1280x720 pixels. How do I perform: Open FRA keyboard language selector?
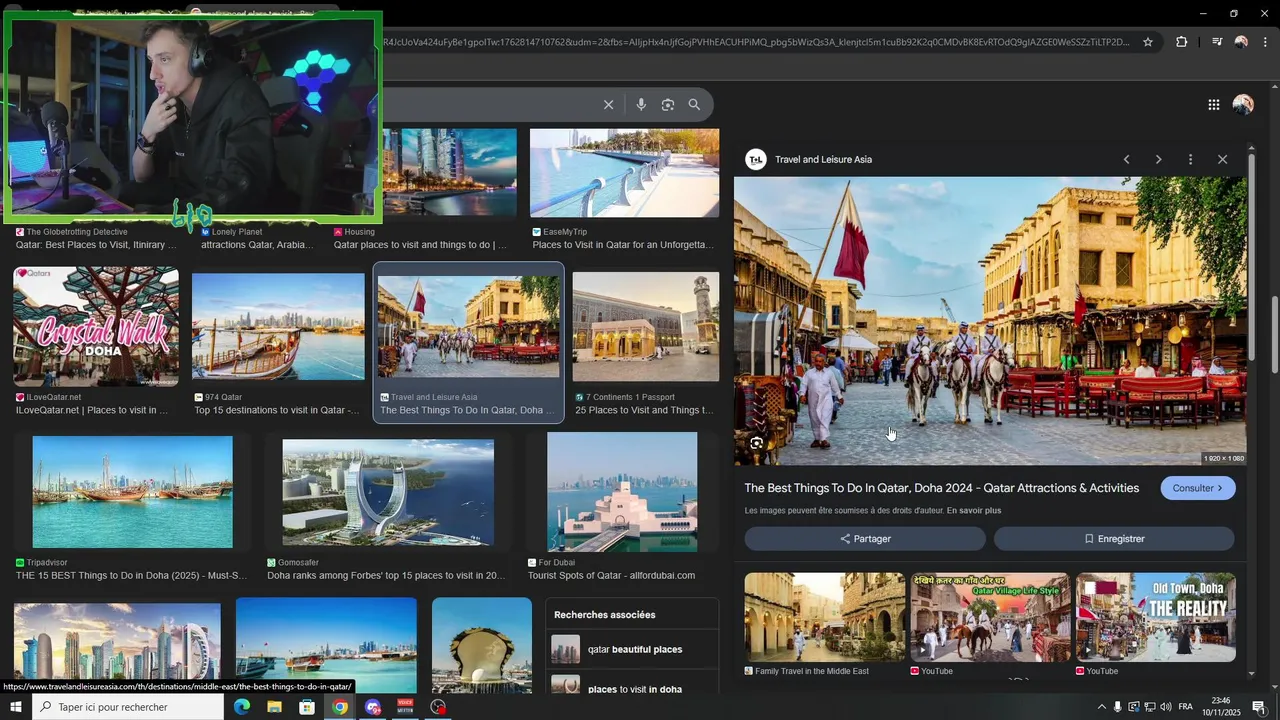(x=1186, y=707)
